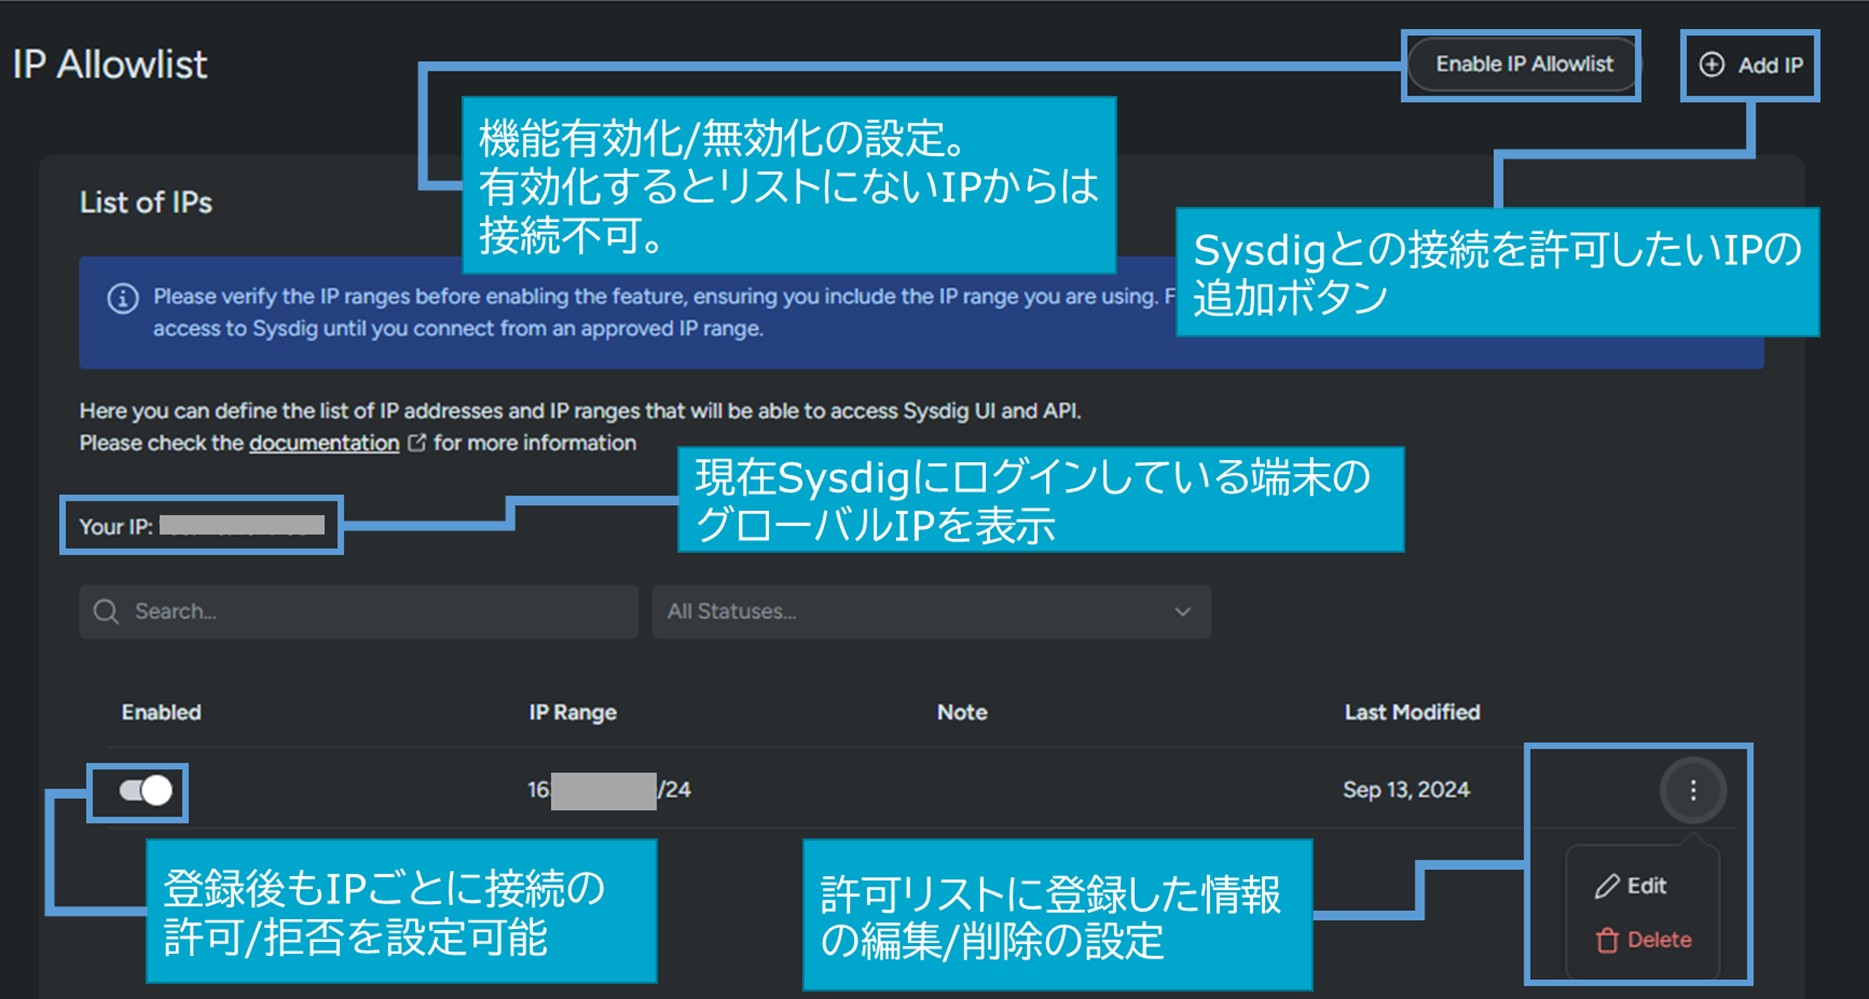Click the external link icon after documentation
This screenshot has width=1869, height=999.
pos(417,443)
